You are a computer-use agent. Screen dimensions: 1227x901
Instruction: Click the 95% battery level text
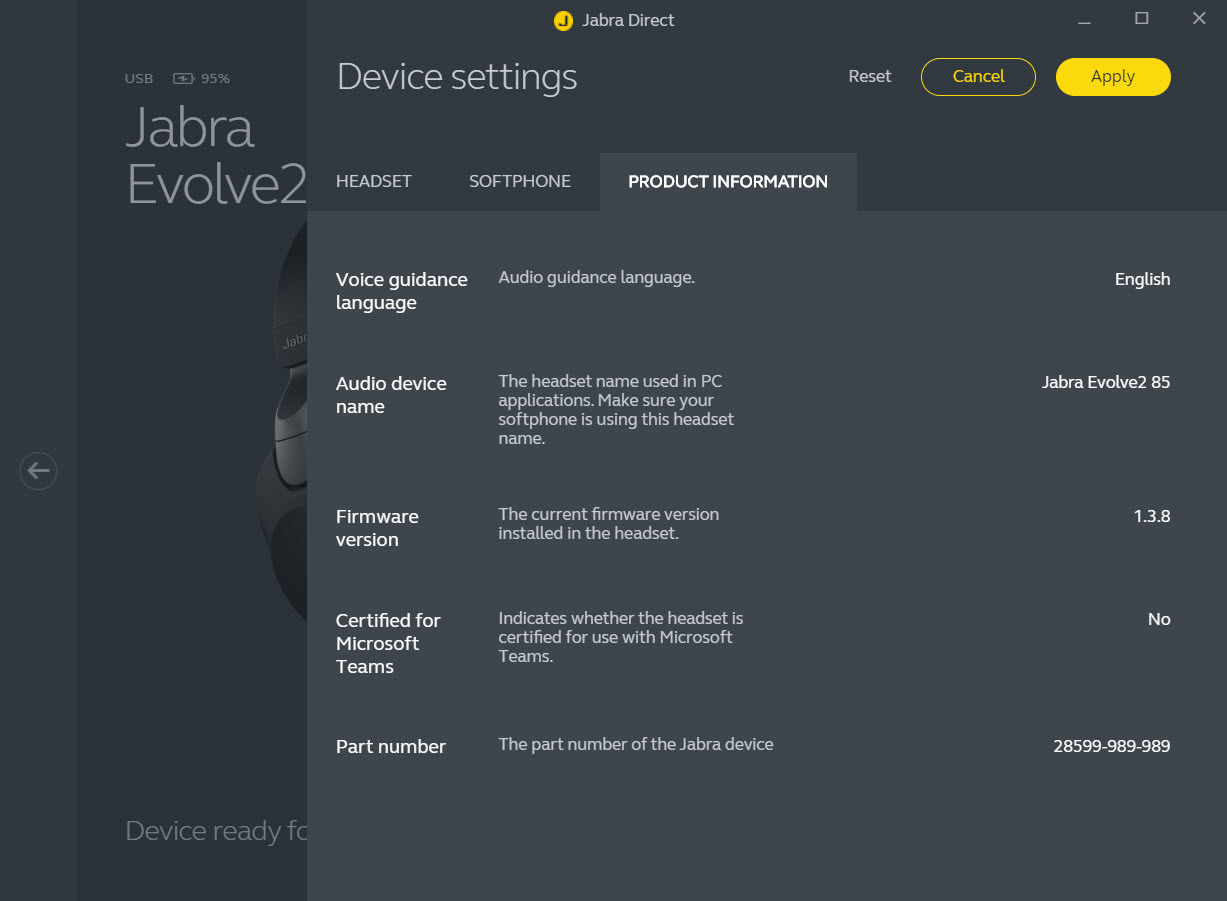click(215, 78)
